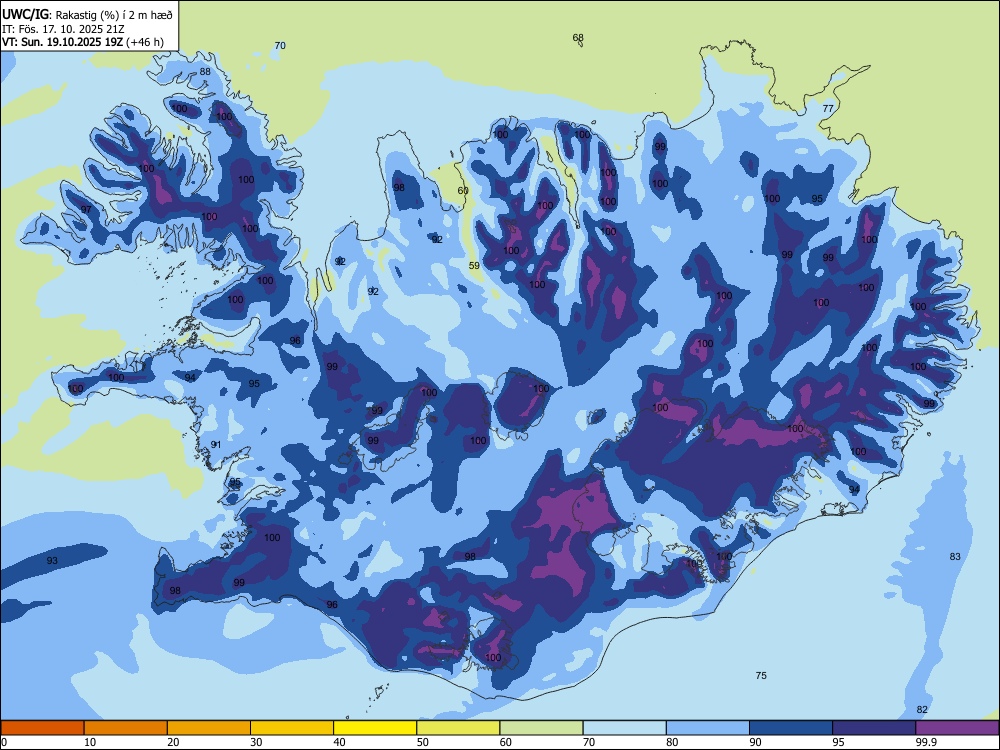Viewport: 1000px width, 750px height.
Task: Click the value 98 on the northern peninsula
Action: [399, 188]
